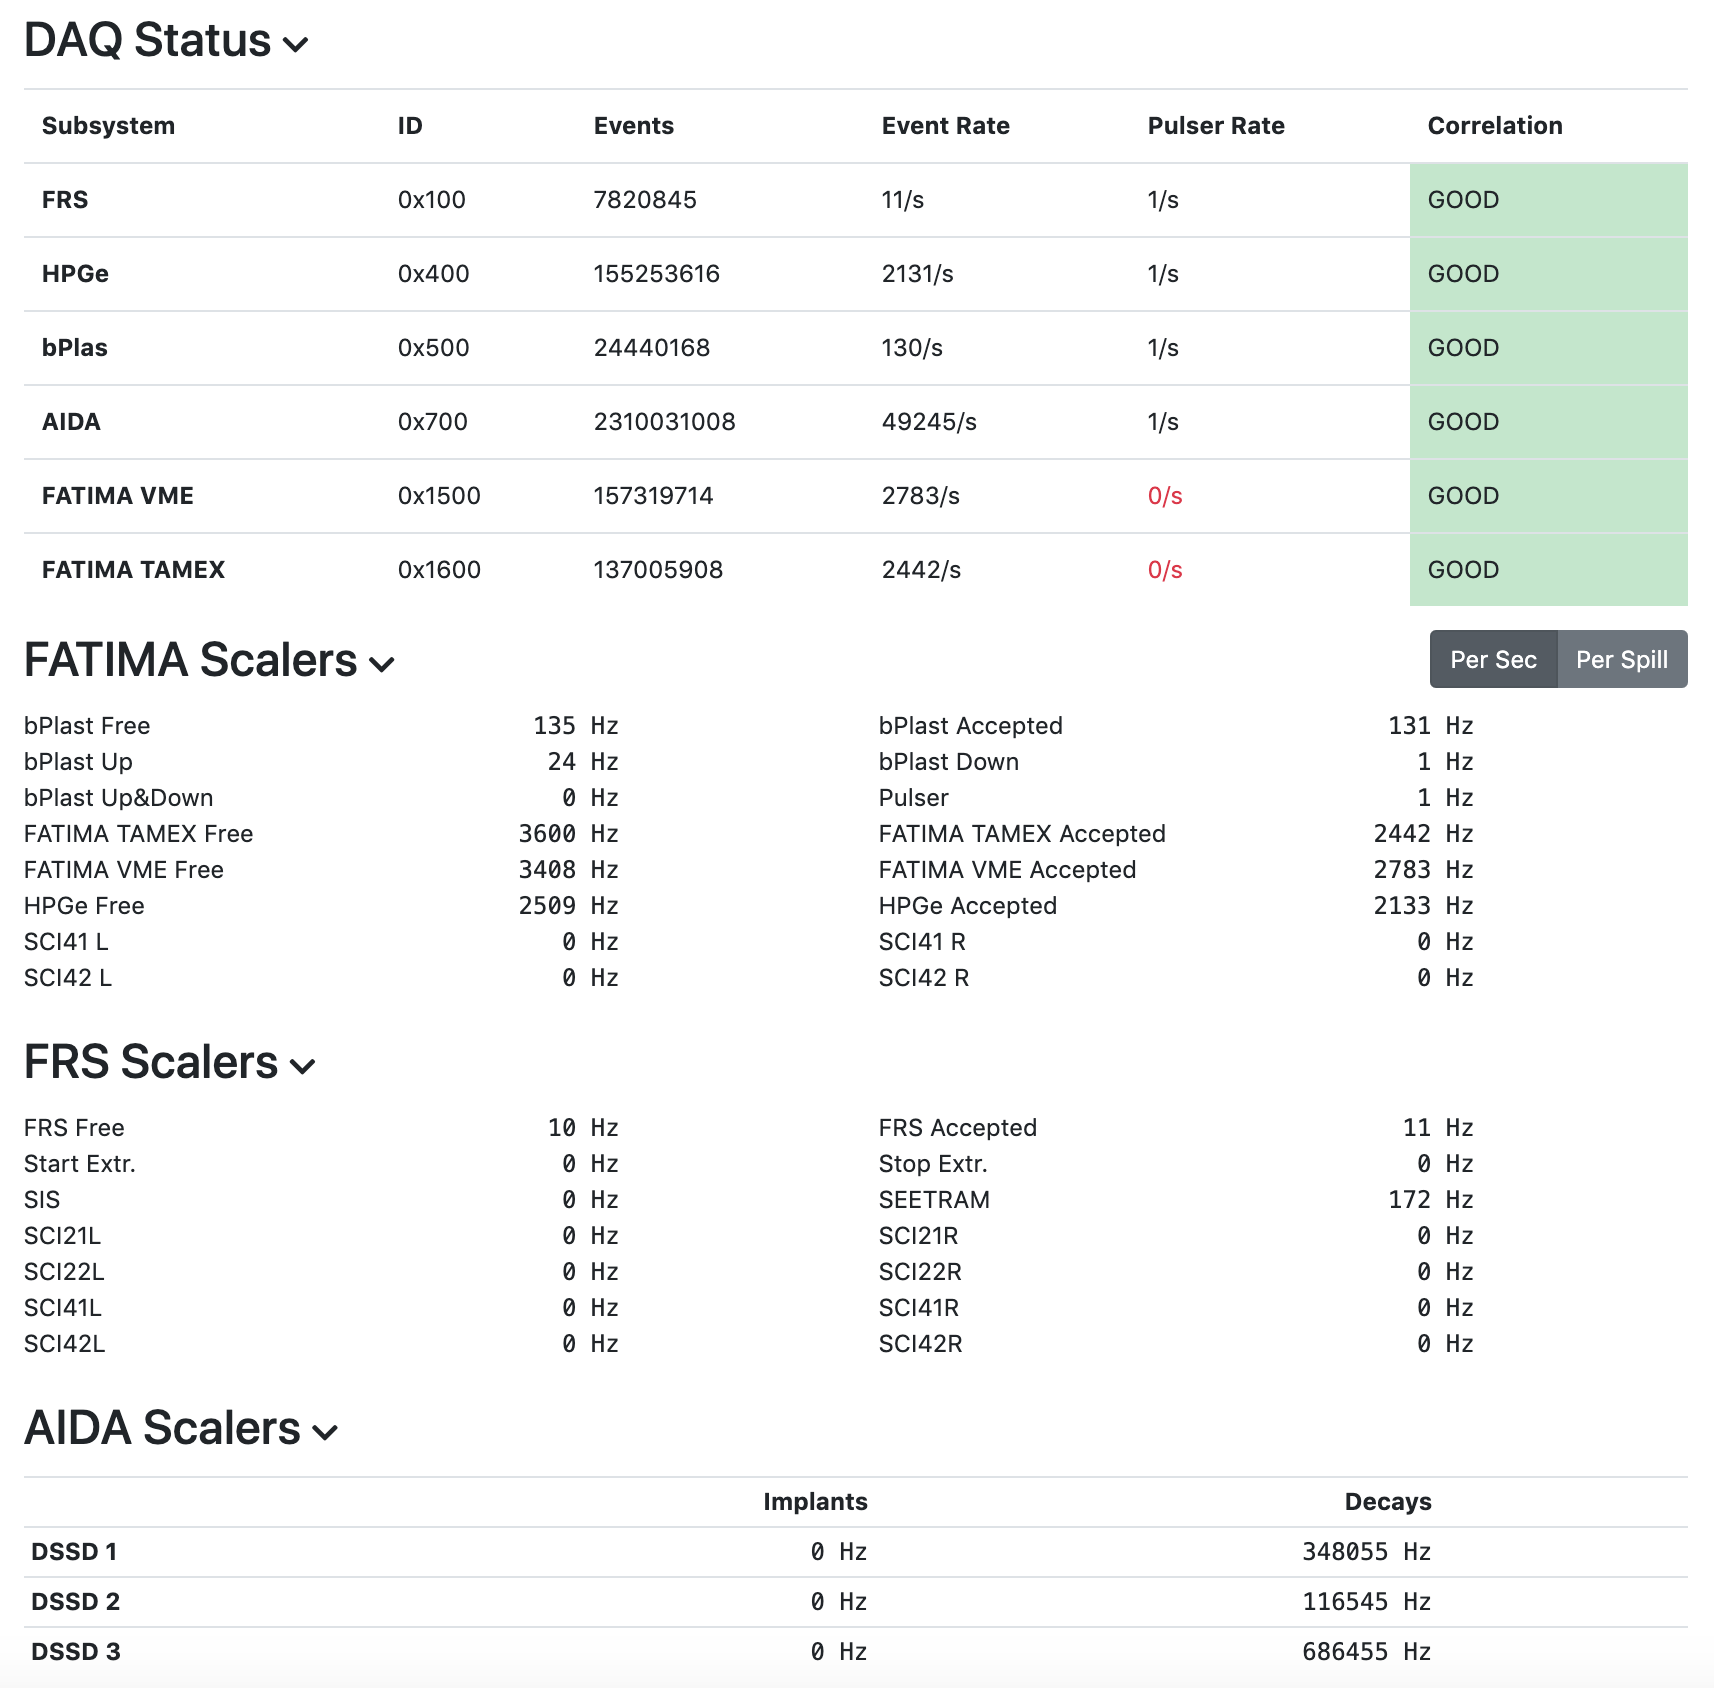Collapse the FRS Scalers section chevron
This screenshot has width=1714, height=1688.
tap(302, 1066)
